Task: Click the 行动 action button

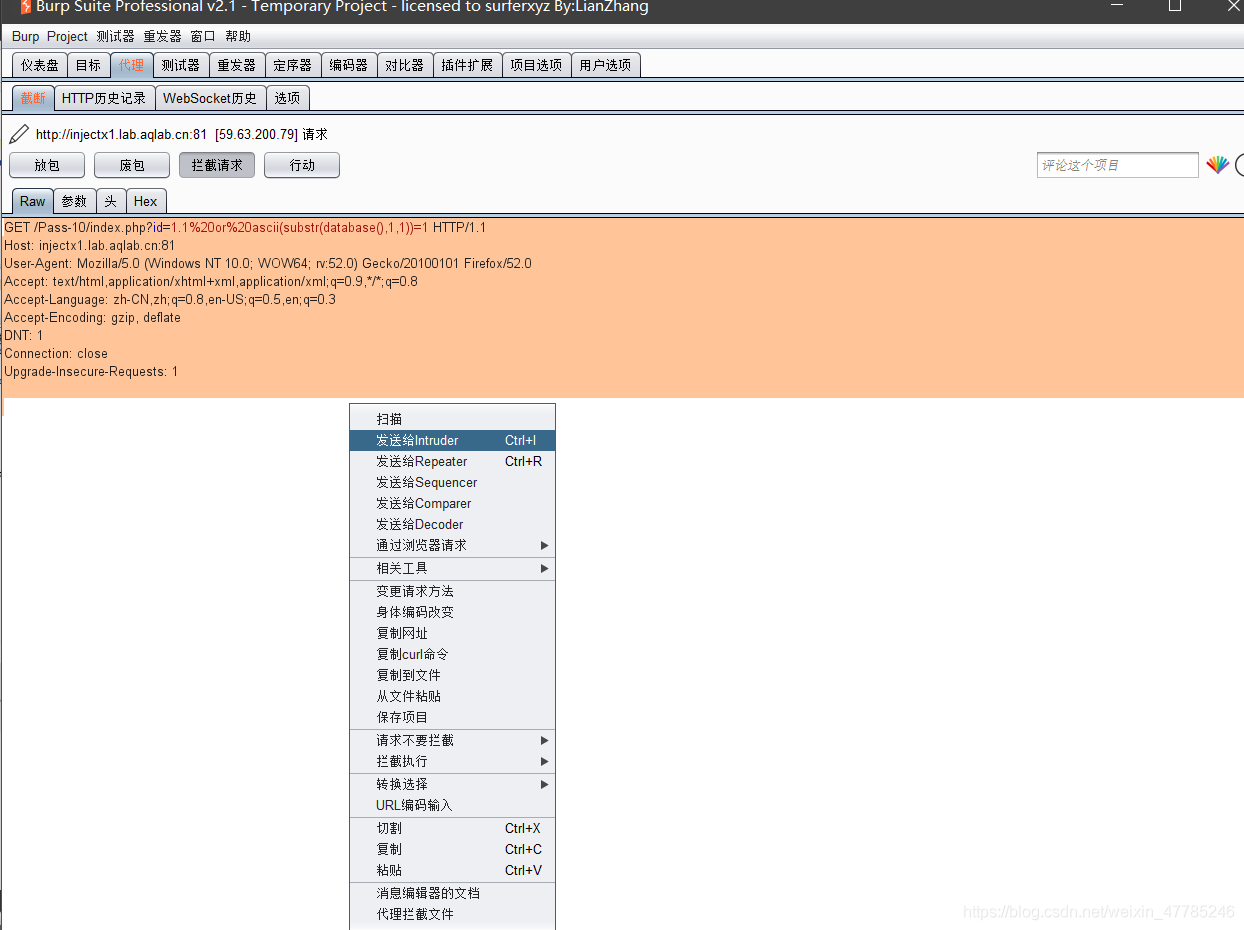Action: pyautogui.click(x=302, y=165)
